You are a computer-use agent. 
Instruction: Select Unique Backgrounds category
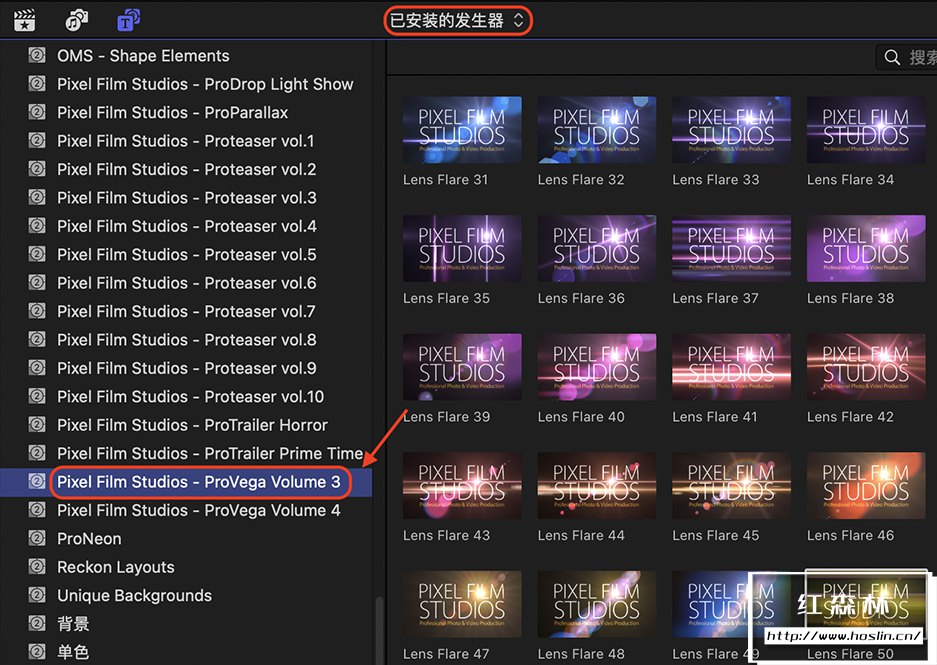click(186, 595)
